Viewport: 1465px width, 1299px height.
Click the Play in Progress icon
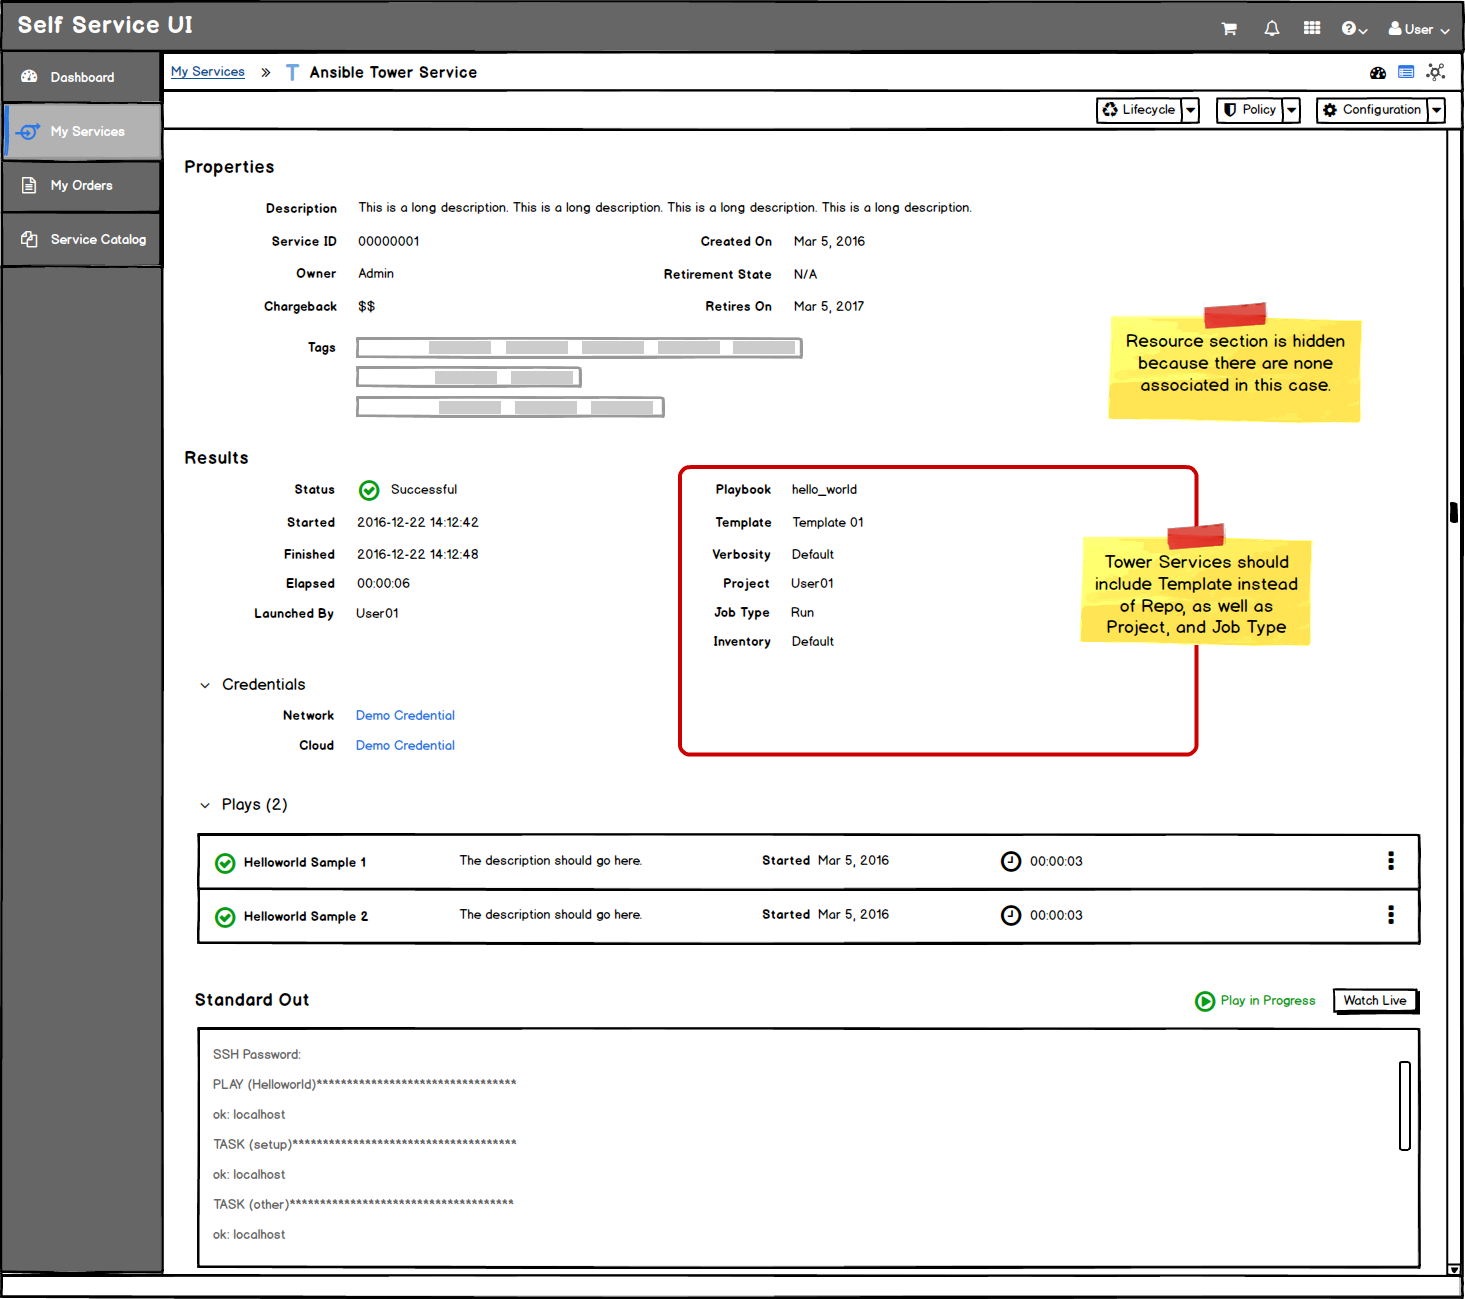coord(1205,1001)
